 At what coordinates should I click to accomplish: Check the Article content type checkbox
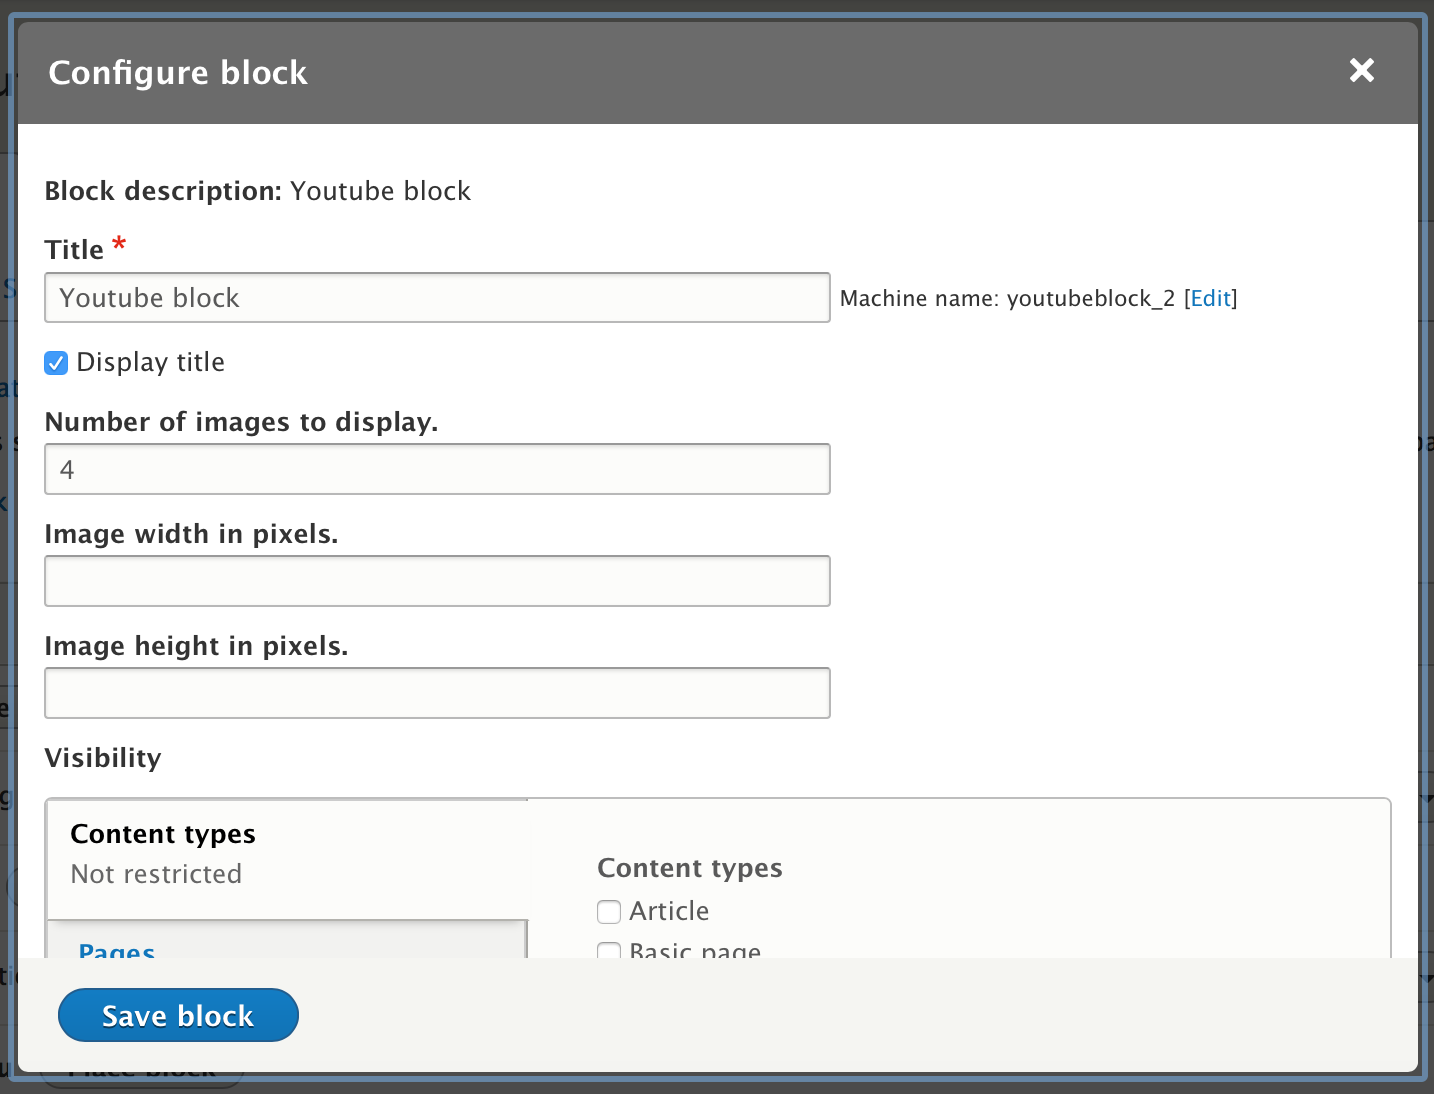tap(609, 912)
